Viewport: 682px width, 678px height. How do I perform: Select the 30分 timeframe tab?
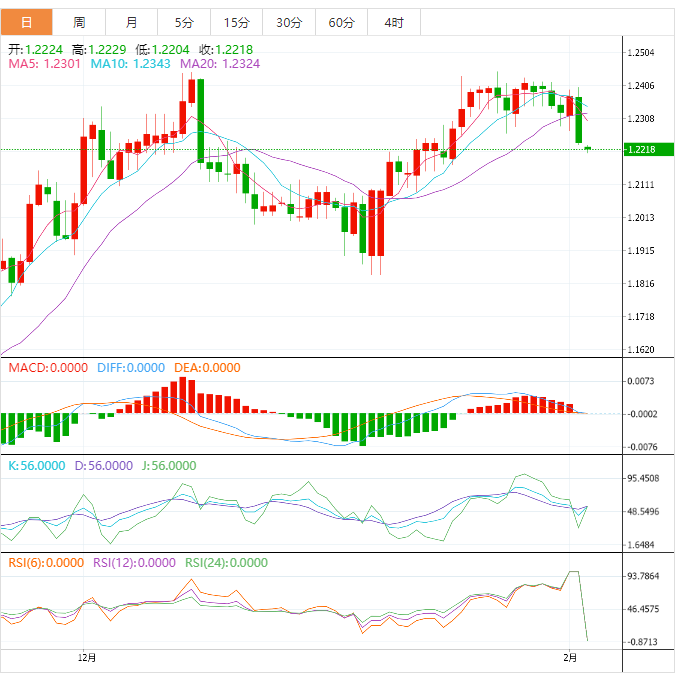point(289,22)
